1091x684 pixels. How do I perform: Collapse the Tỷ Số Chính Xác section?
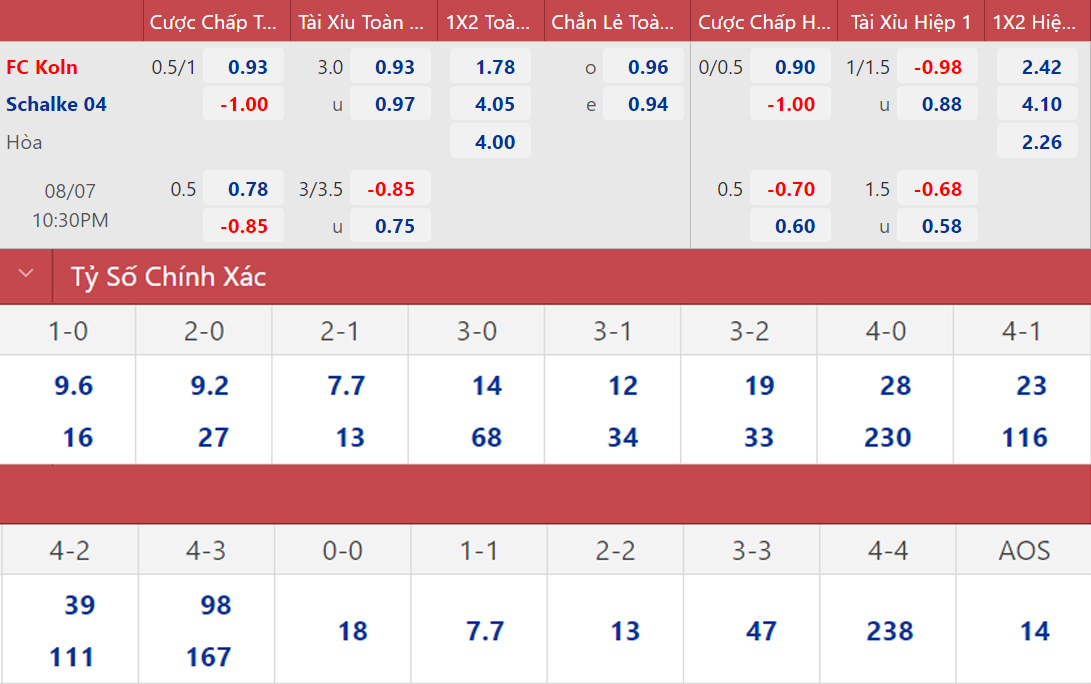click(26, 275)
